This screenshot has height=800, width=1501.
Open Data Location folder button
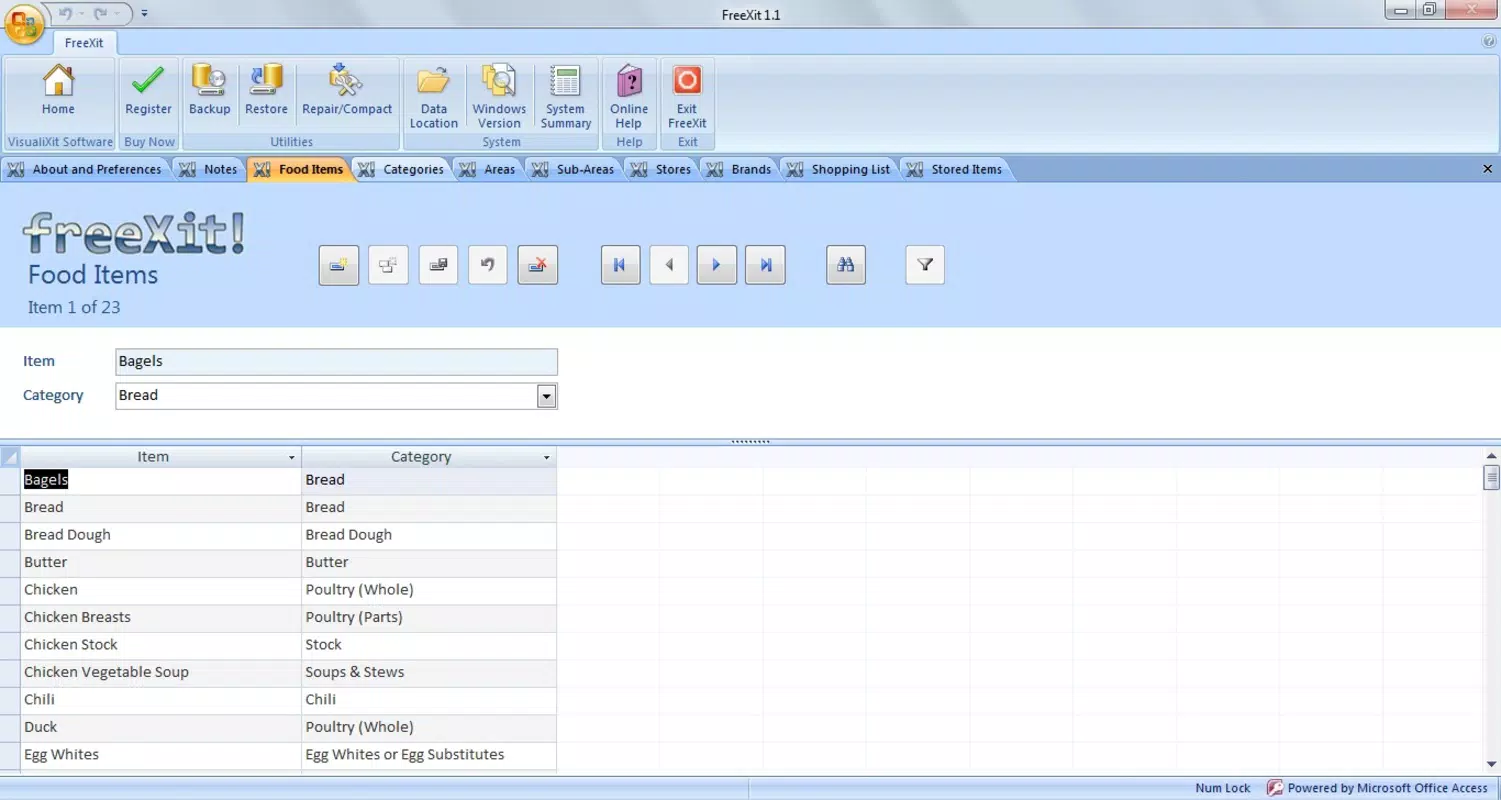click(x=433, y=96)
